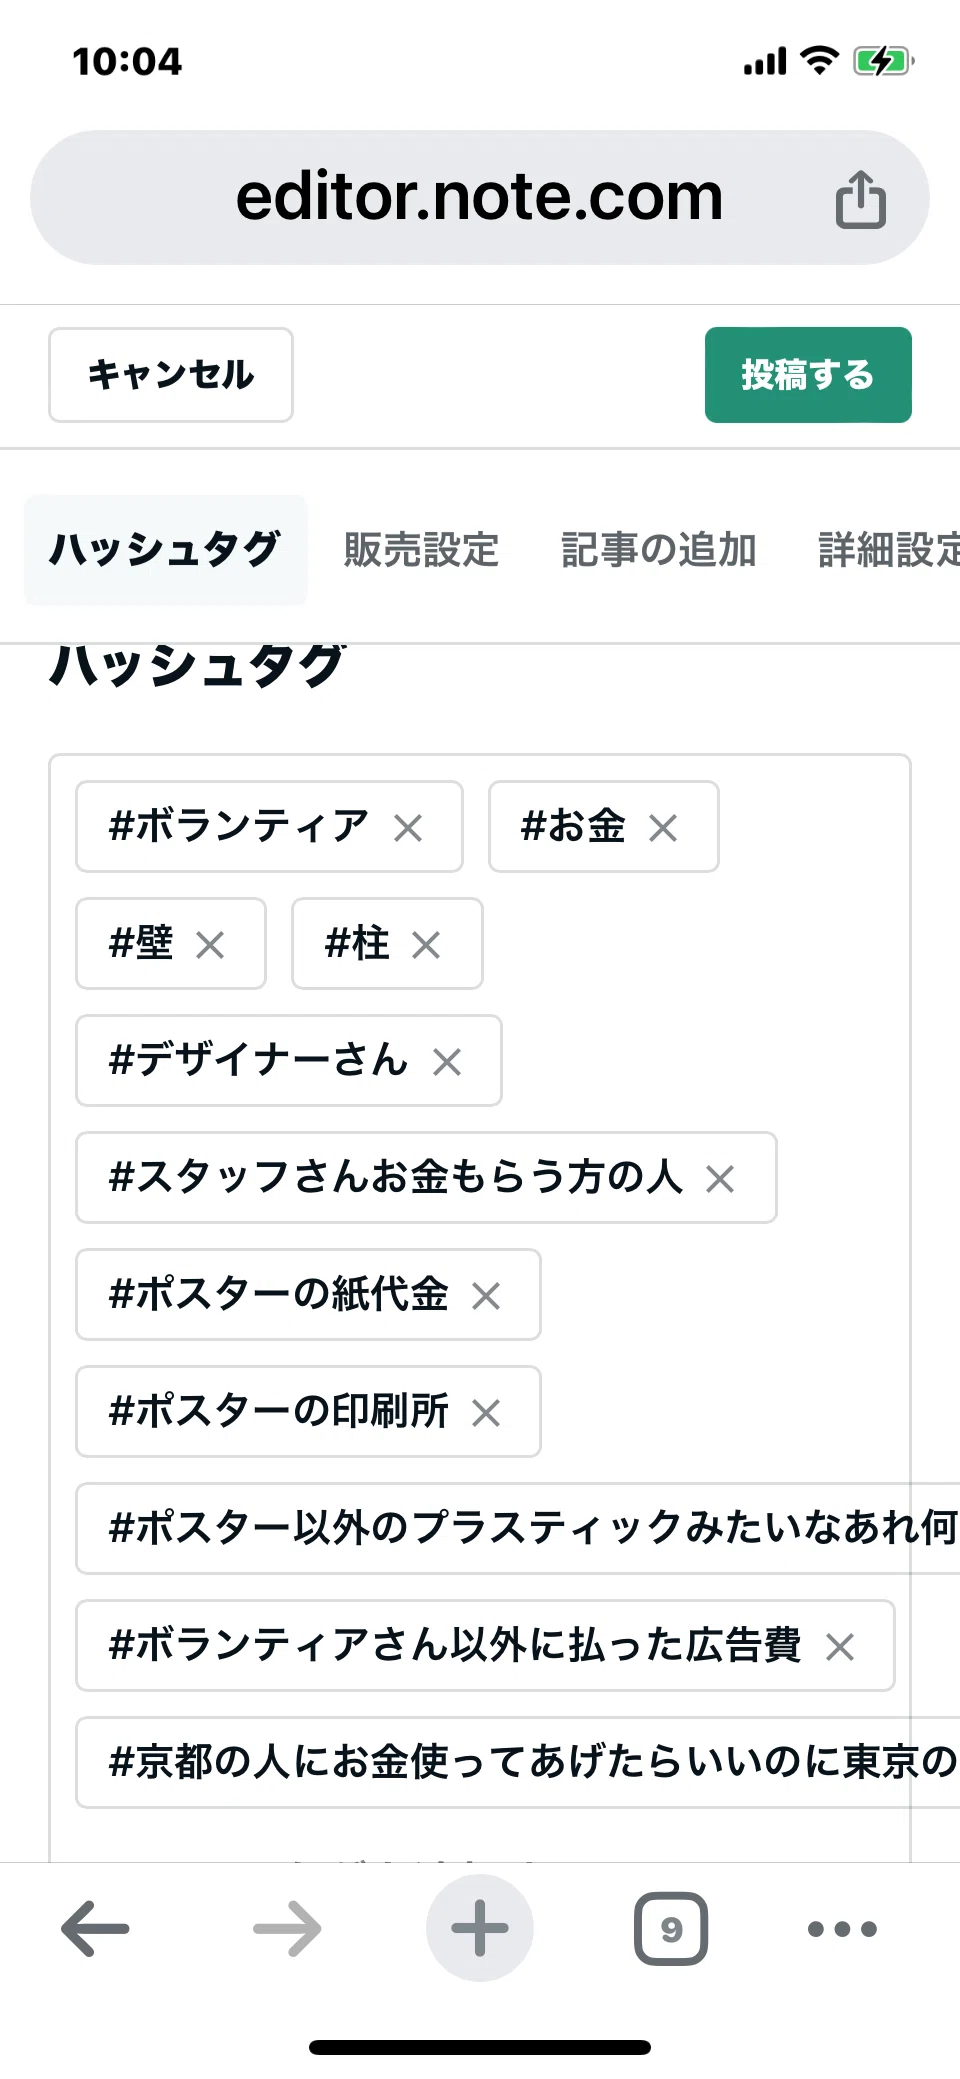Remove #ボランティアさん以外に払った広告費 tag
This screenshot has height=2079, width=960.
[840, 1647]
